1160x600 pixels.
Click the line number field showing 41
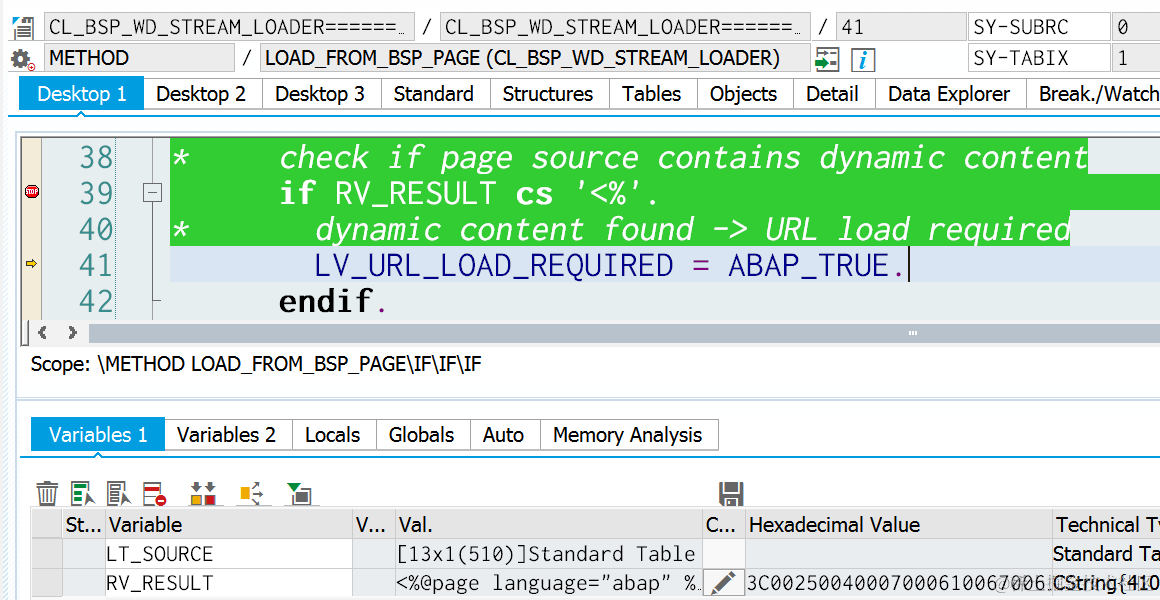click(x=900, y=27)
